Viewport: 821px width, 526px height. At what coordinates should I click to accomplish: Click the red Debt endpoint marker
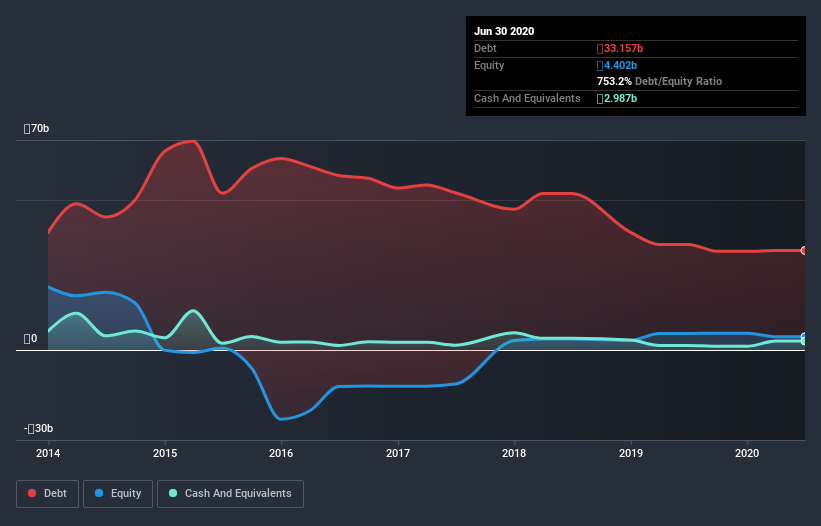click(x=804, y=251)
